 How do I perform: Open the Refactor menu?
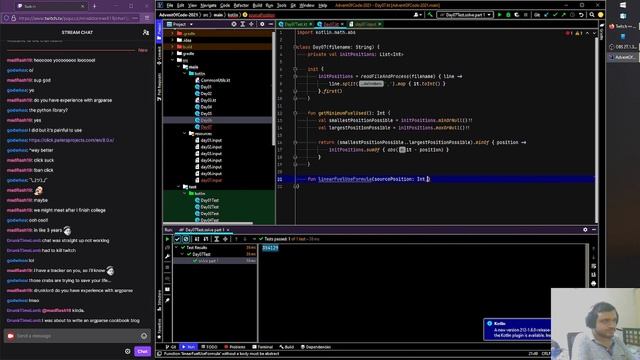tap(241, 5)
